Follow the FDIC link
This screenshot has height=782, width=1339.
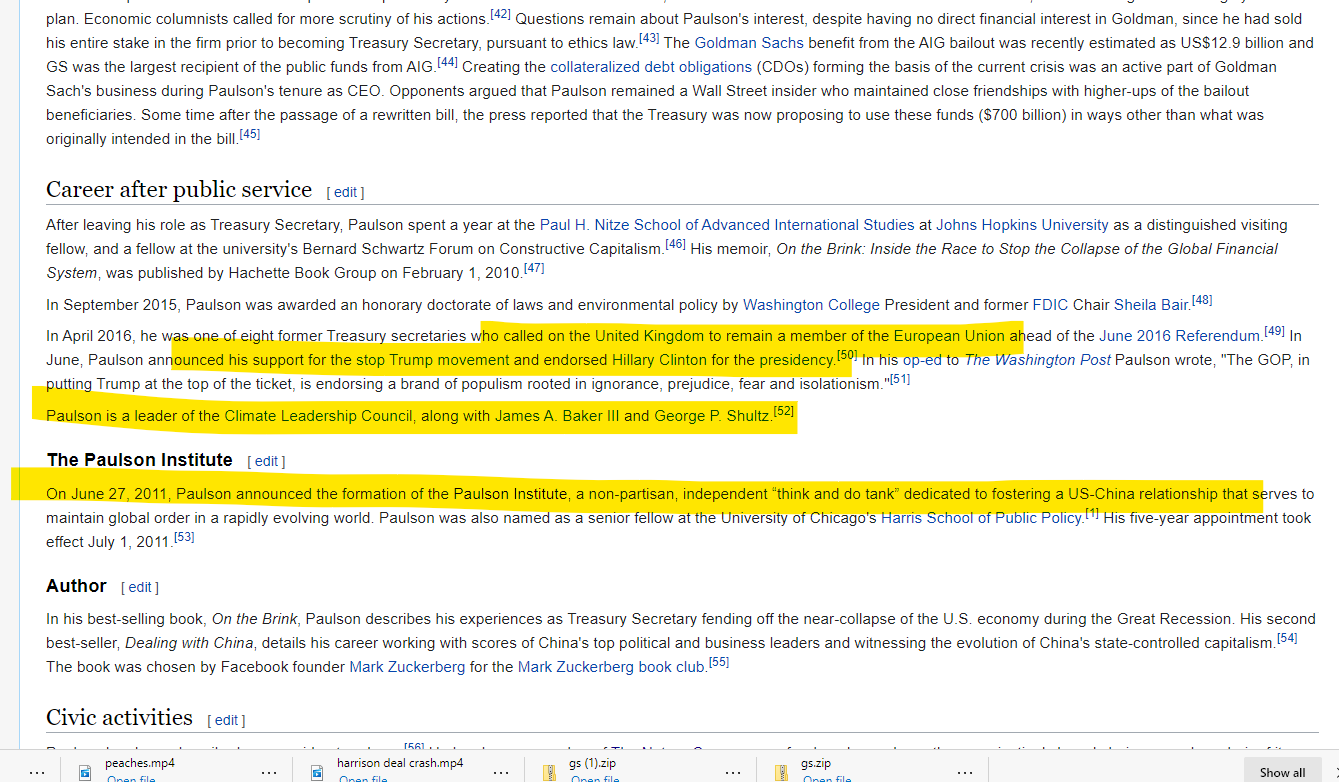(1050, 304)
